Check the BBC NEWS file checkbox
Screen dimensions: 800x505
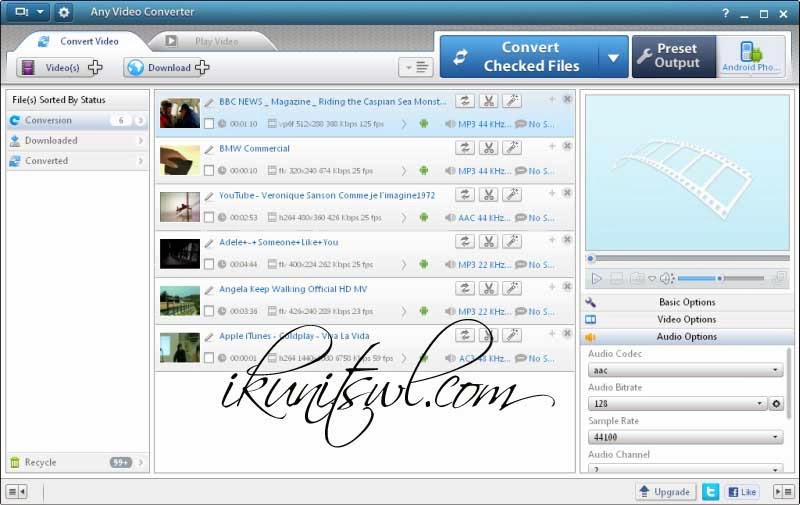click(209, 123)
